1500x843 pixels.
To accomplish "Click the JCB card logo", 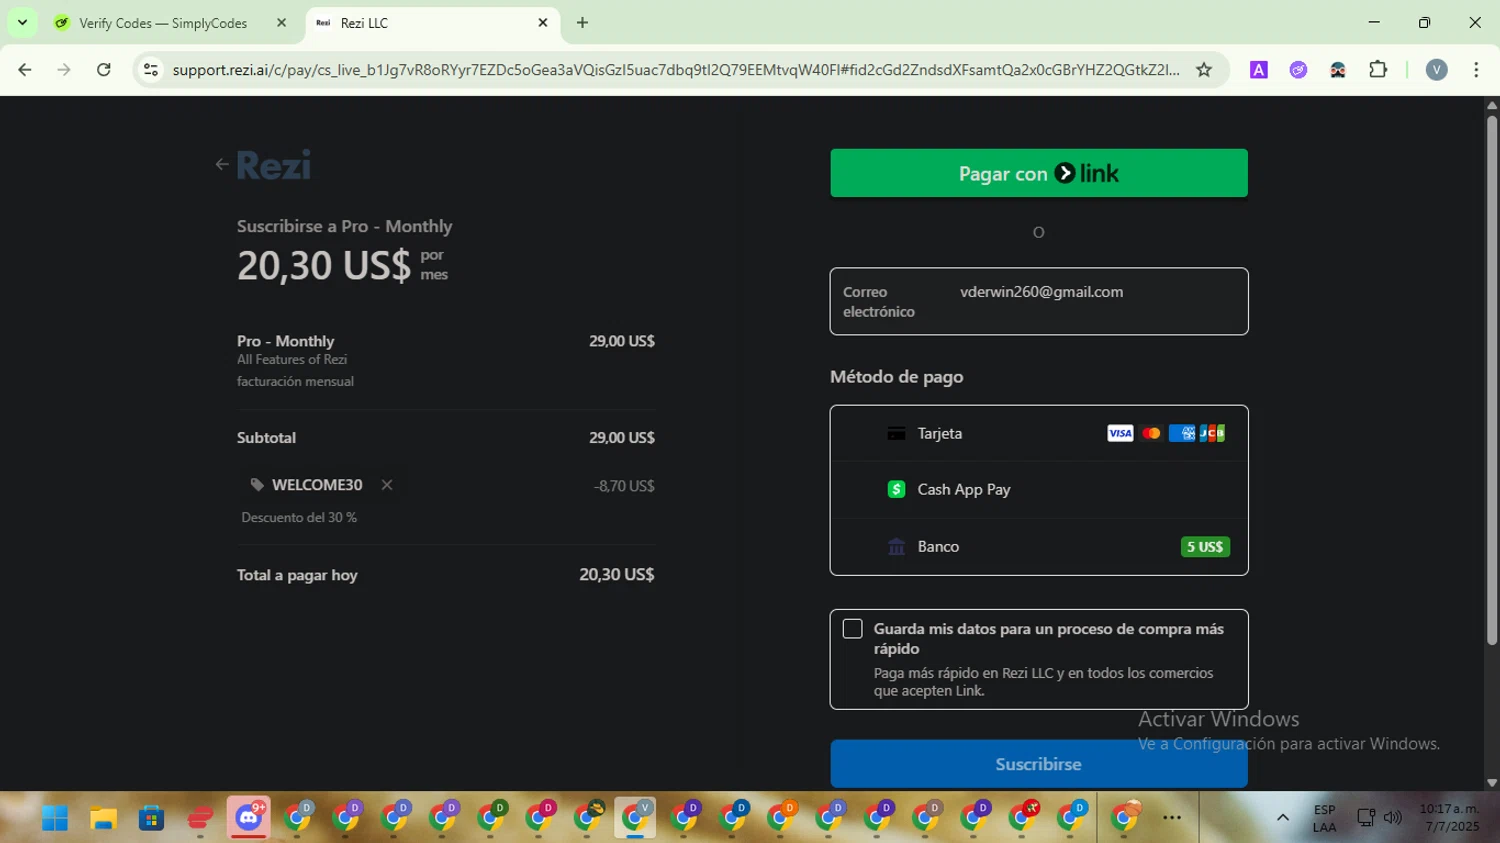I will point(1212,433).
